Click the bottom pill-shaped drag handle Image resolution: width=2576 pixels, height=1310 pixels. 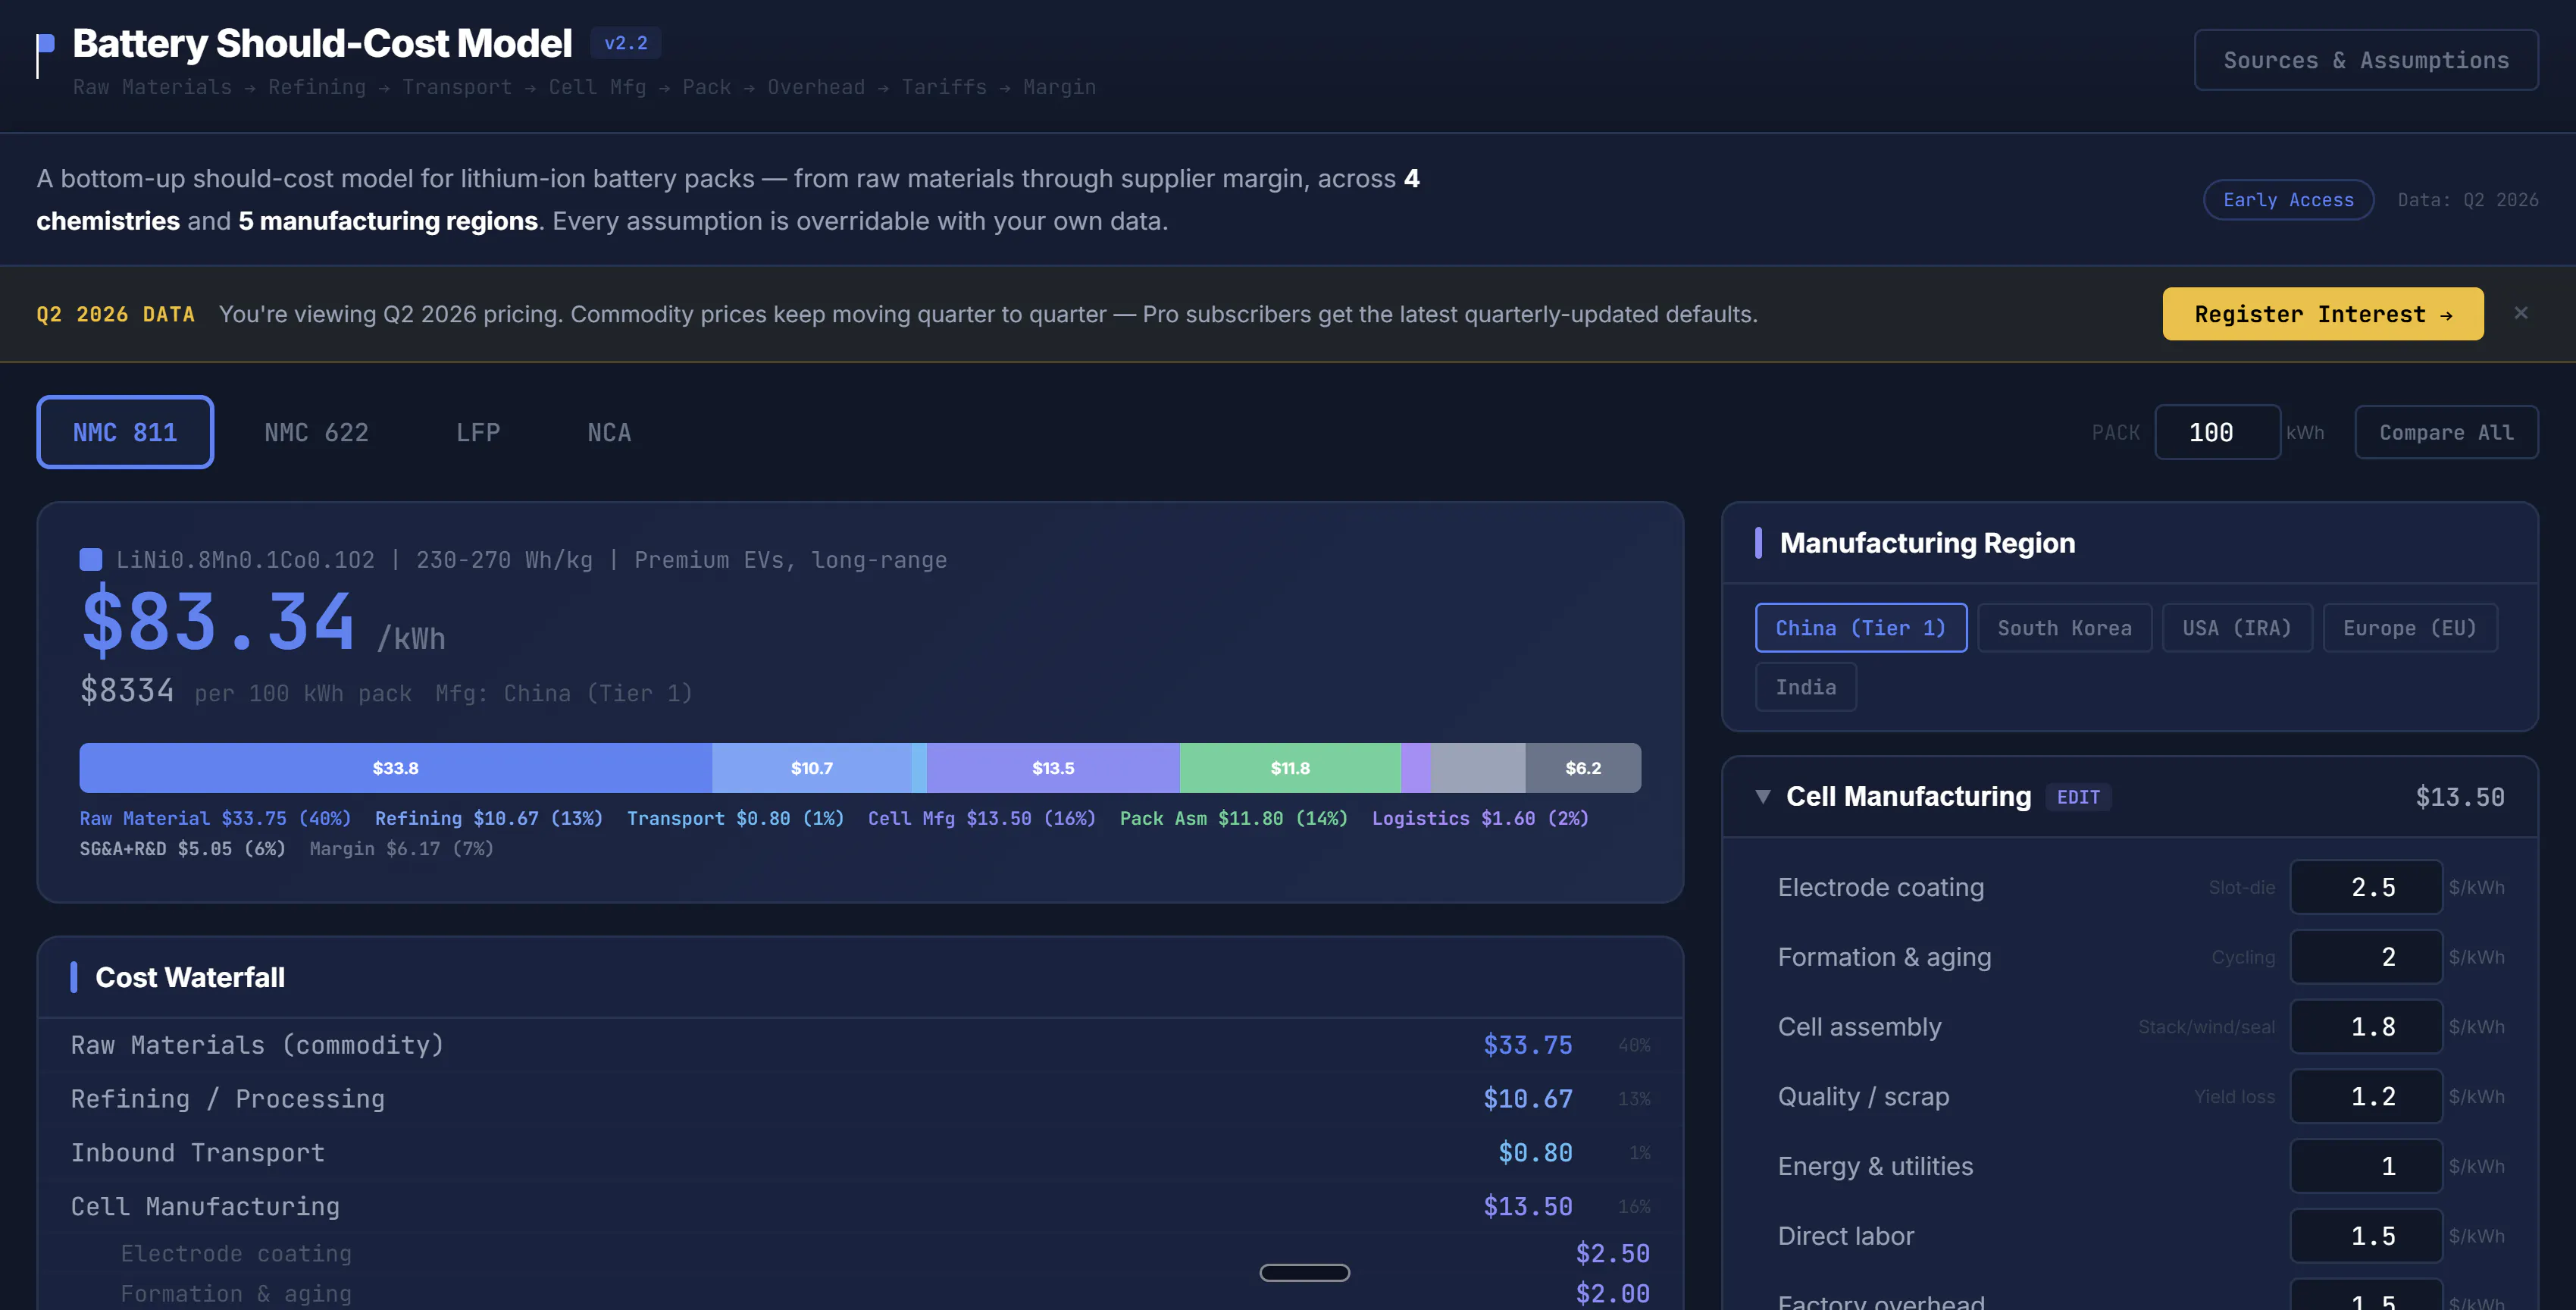1304,1273
